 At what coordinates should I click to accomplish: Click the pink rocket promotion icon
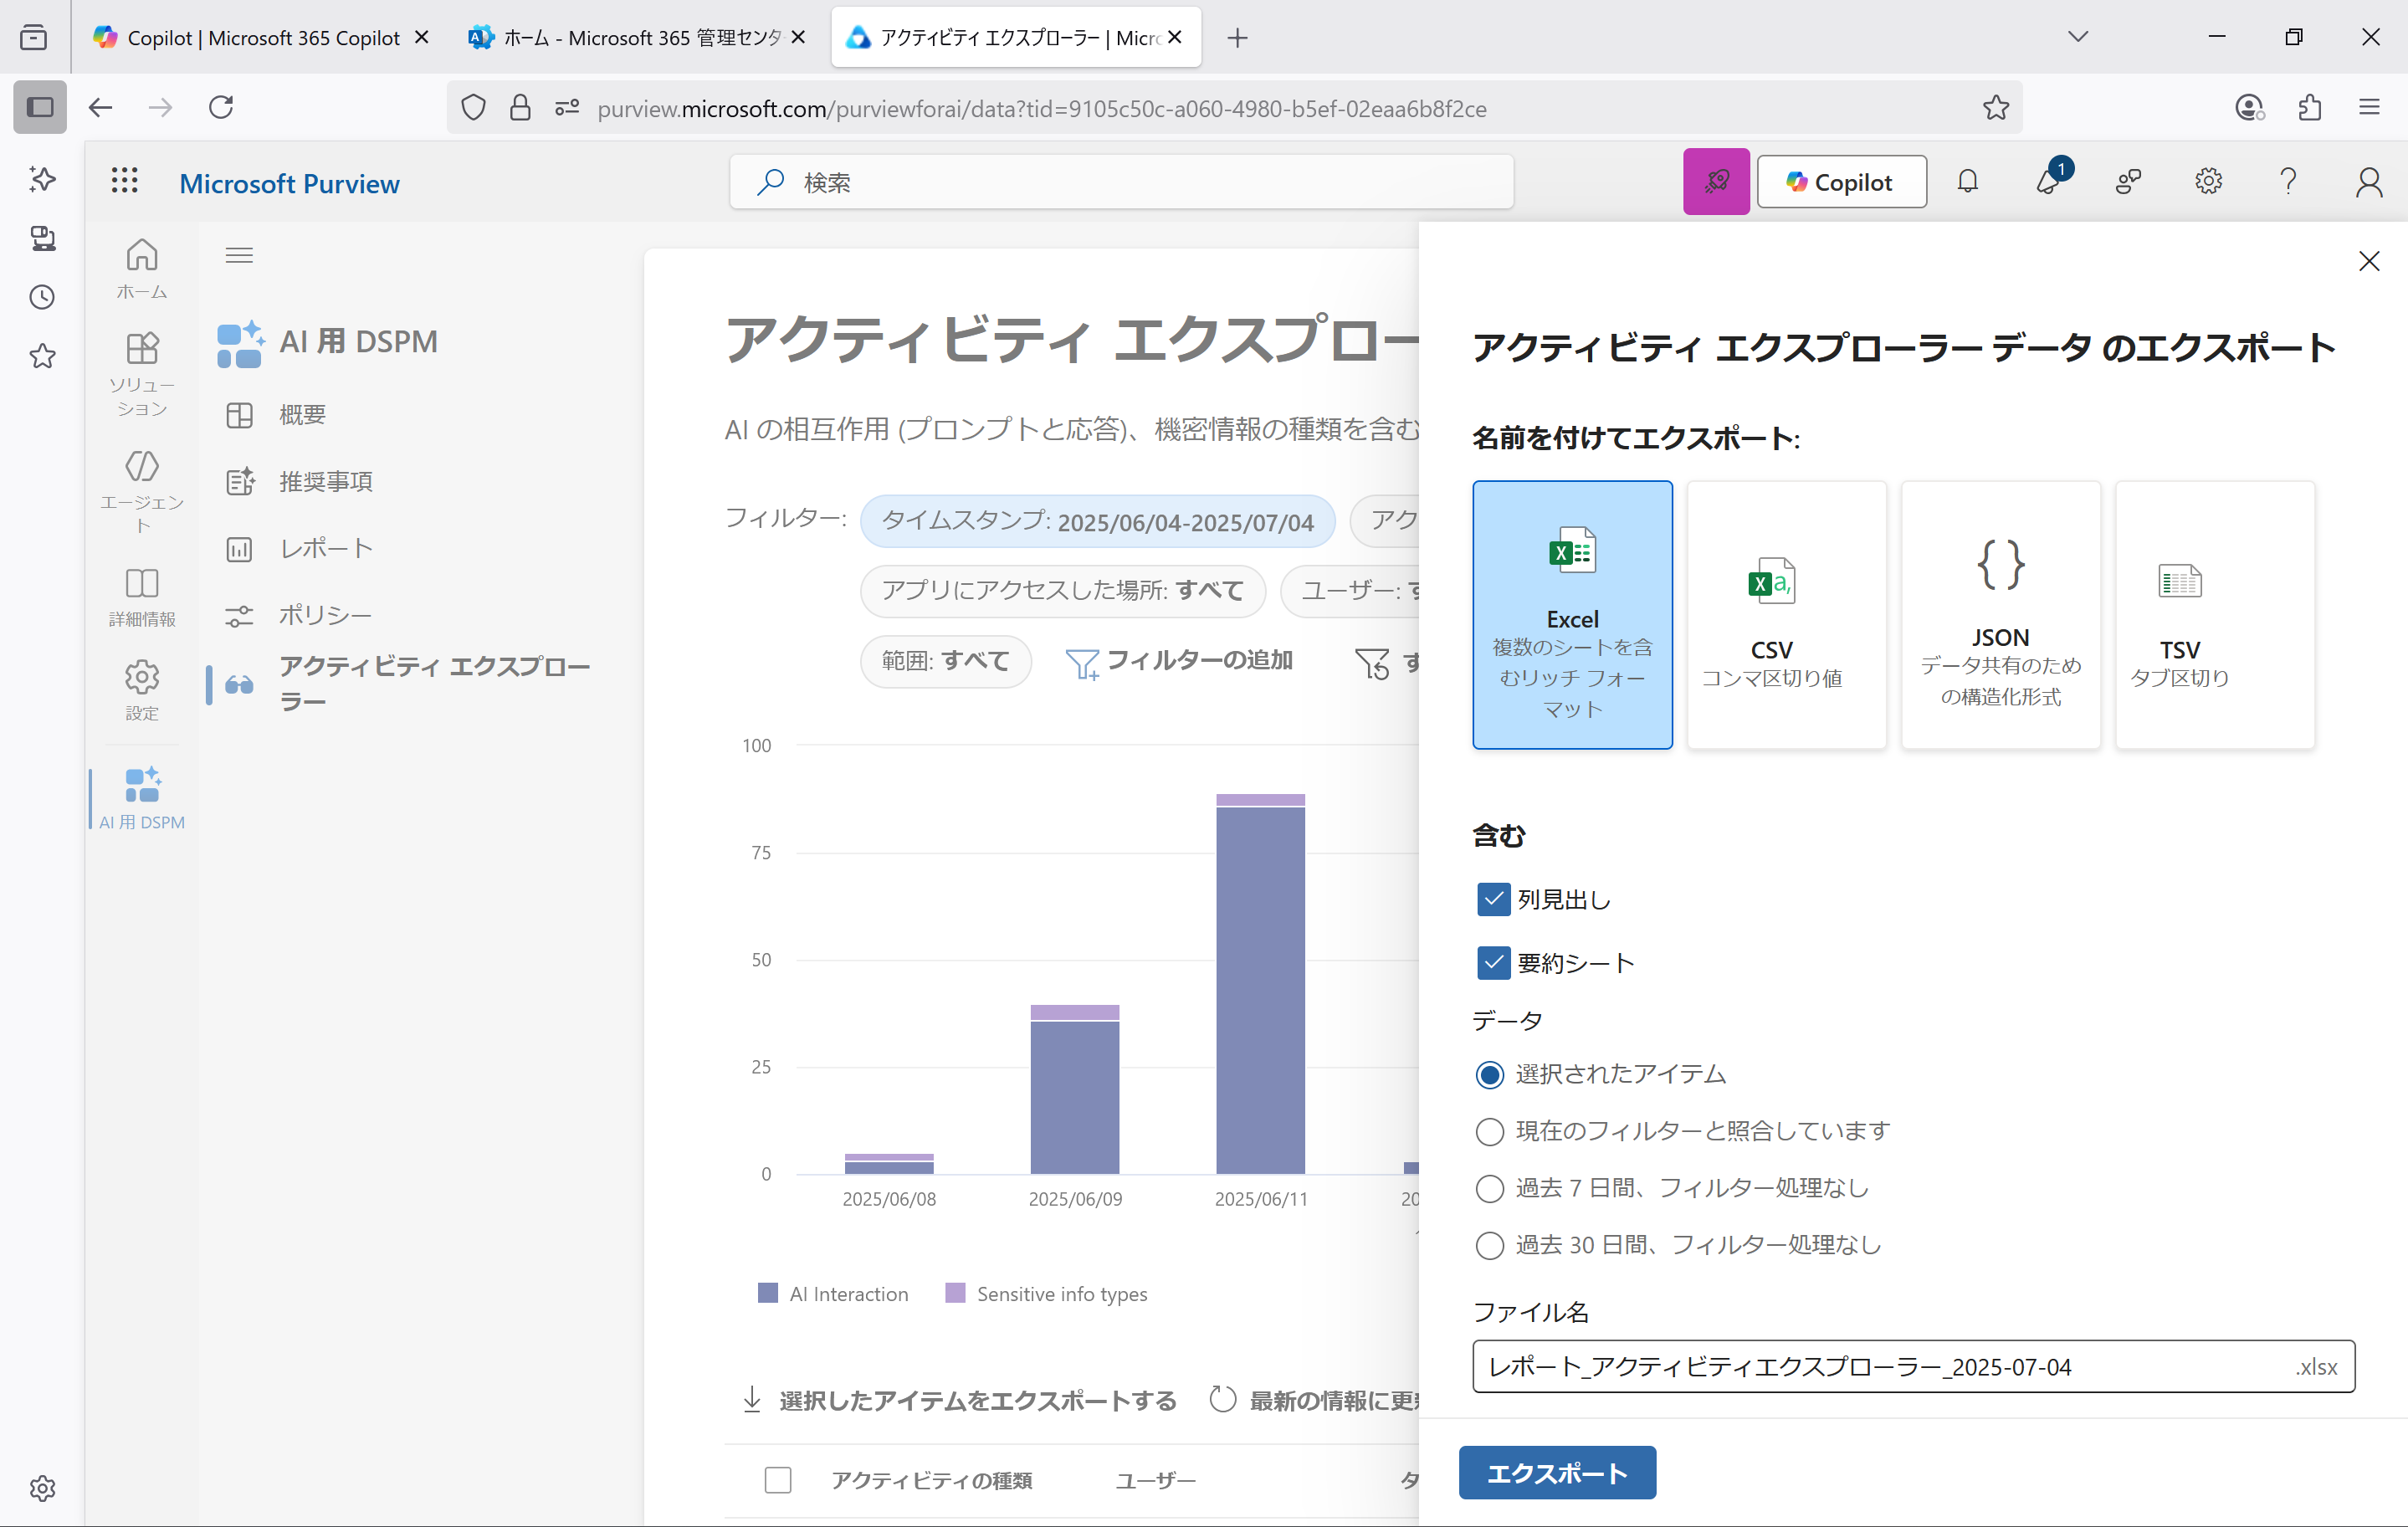(1716, 181)
